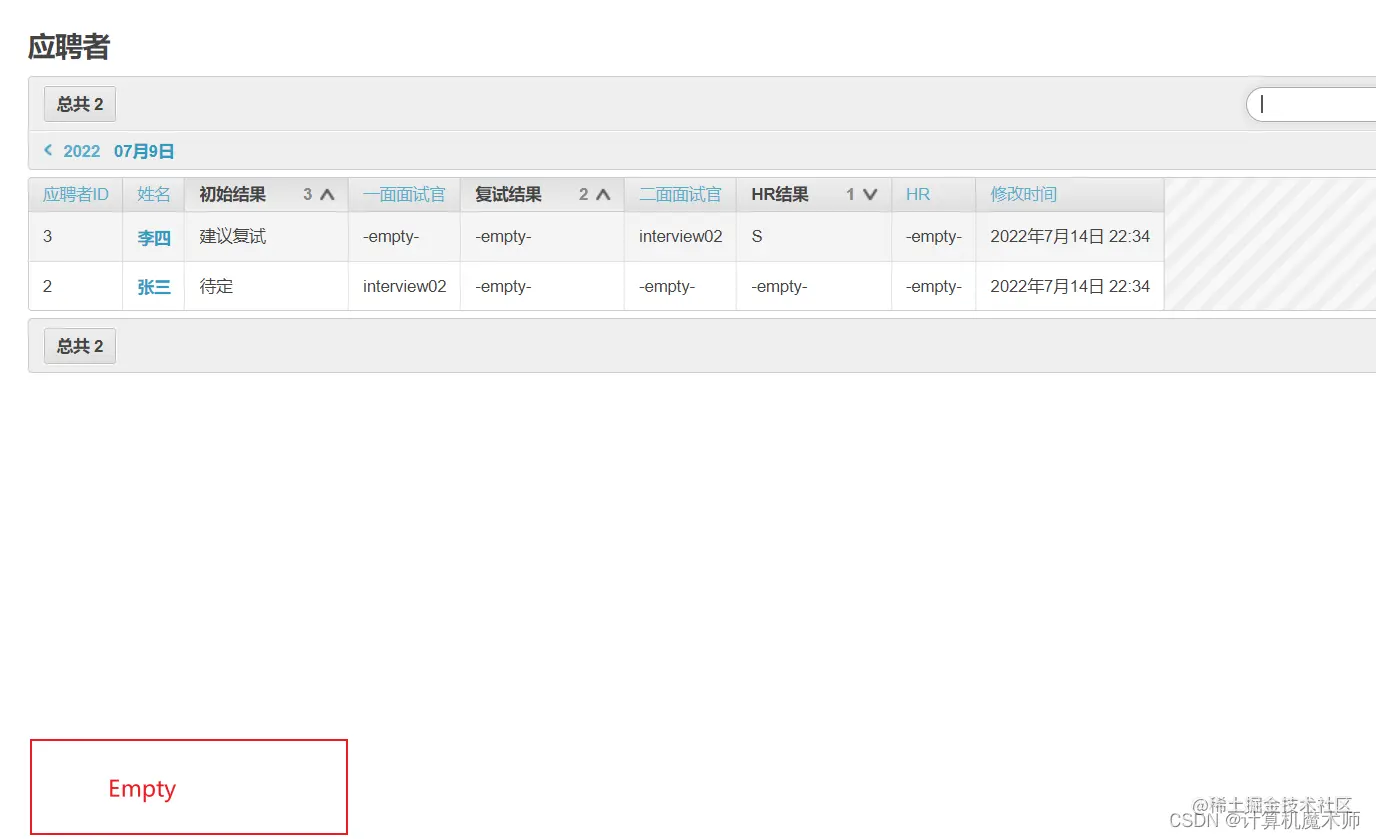Image resolution: width=1376 pixels, height=839 pixels.
Task: Sort by 姓名 column header
Action: tap(154, 195)
